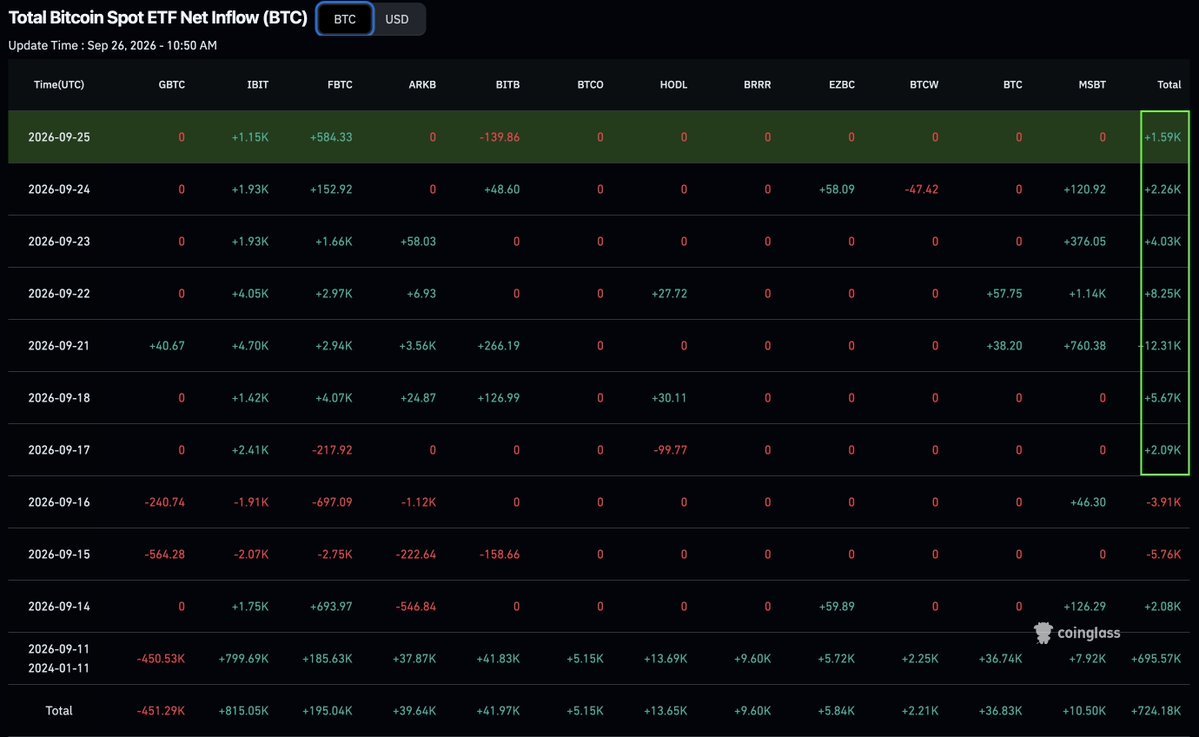Click the +48.60 BITB value
Viewport: 1199px width, 737px height.
pyautogui.click(x=502, y=190)
